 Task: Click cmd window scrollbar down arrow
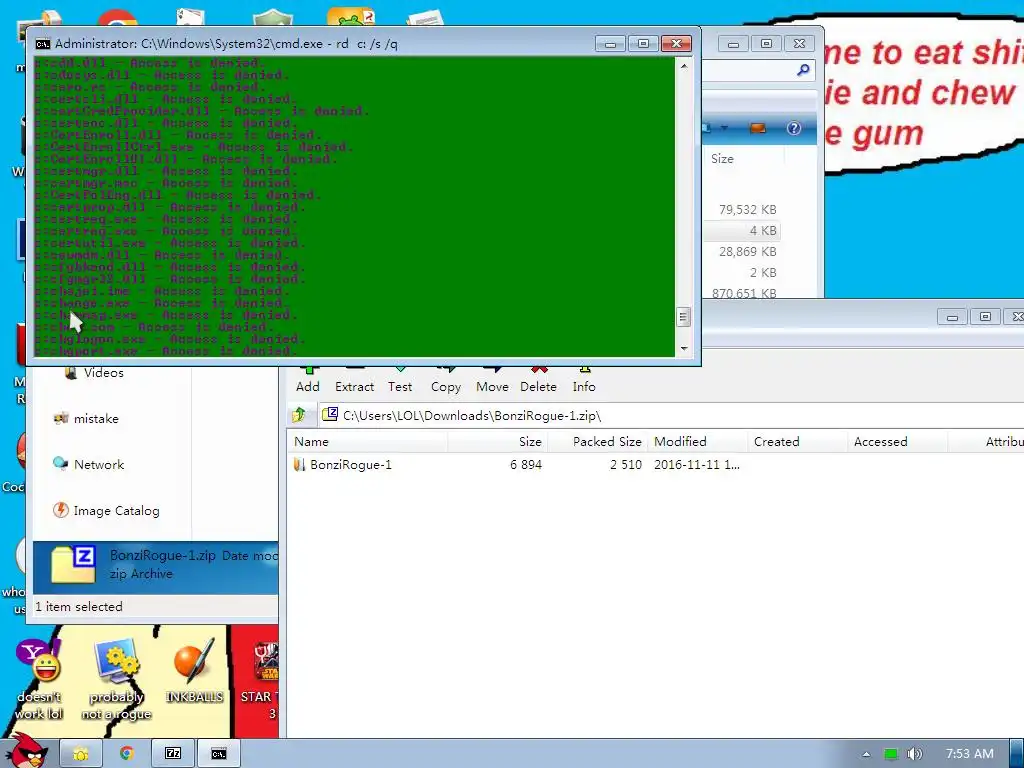[684, 349]
